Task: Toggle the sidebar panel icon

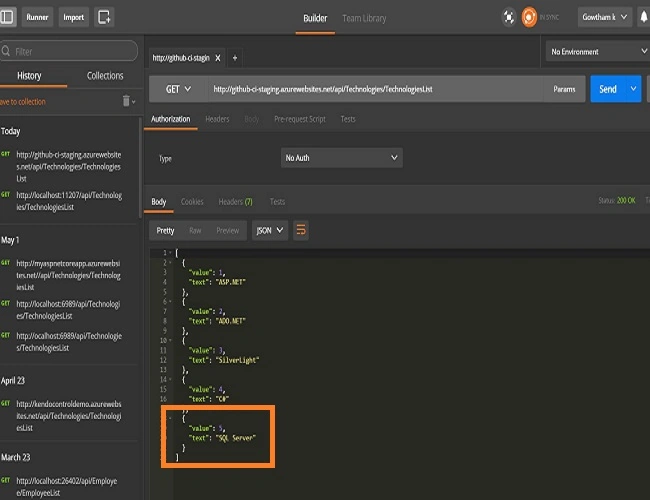Action: click(7, 17)
